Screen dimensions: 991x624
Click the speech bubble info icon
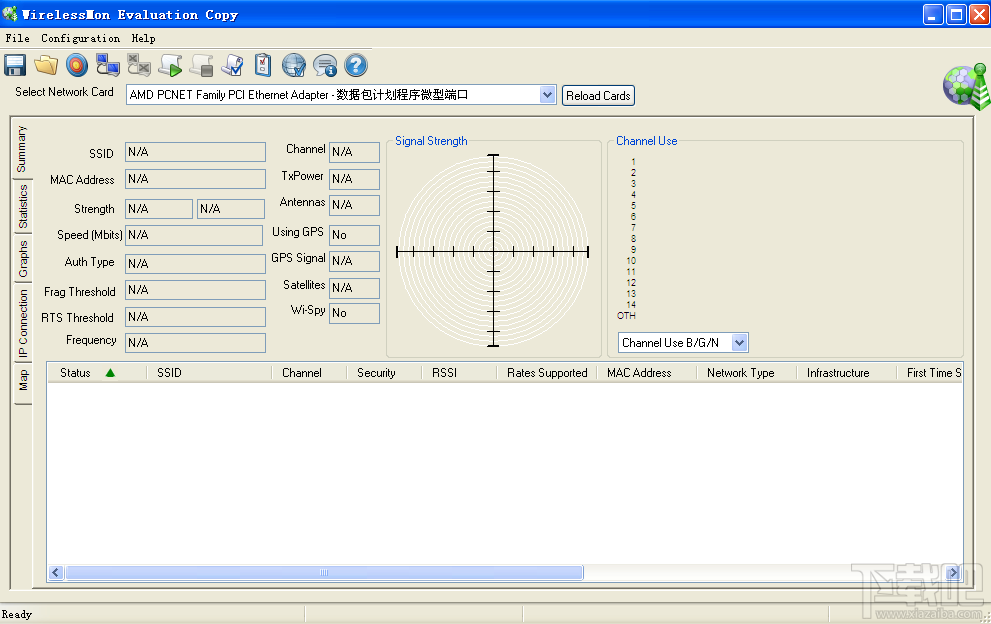coord(325,66)
